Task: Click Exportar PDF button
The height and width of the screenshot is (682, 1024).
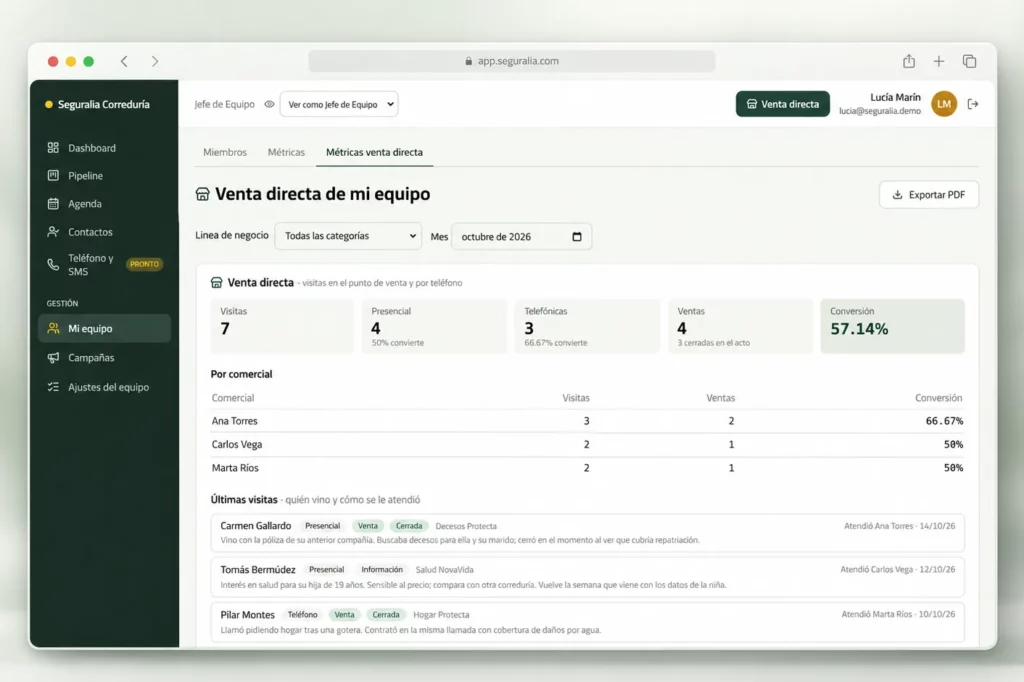Action: tap(929, 195)
